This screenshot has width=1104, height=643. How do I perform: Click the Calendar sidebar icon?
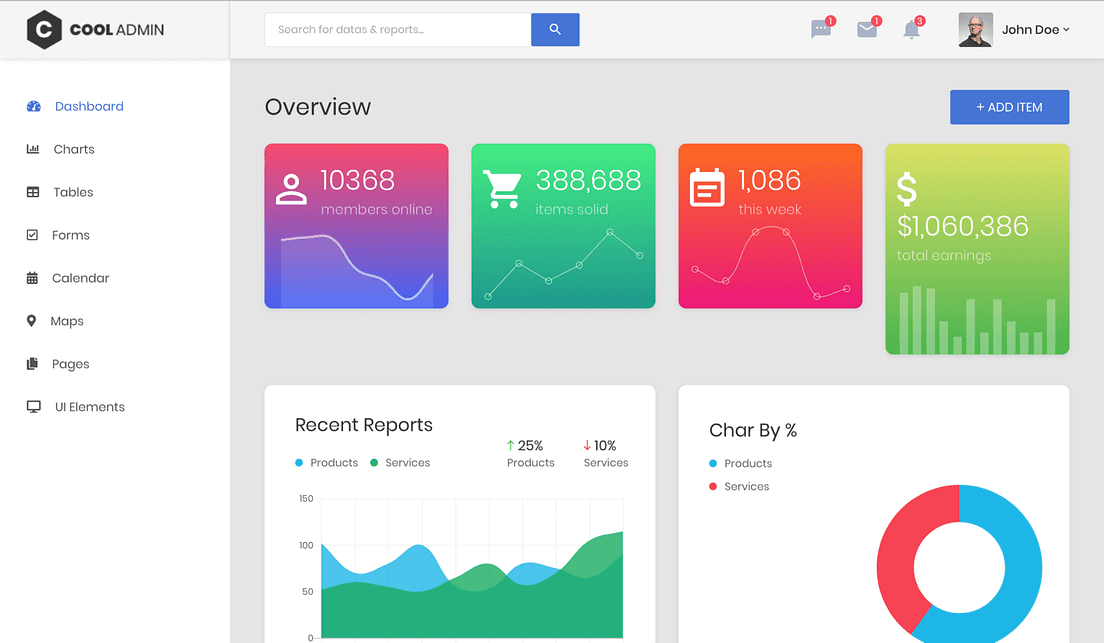(x=34, y=278)
